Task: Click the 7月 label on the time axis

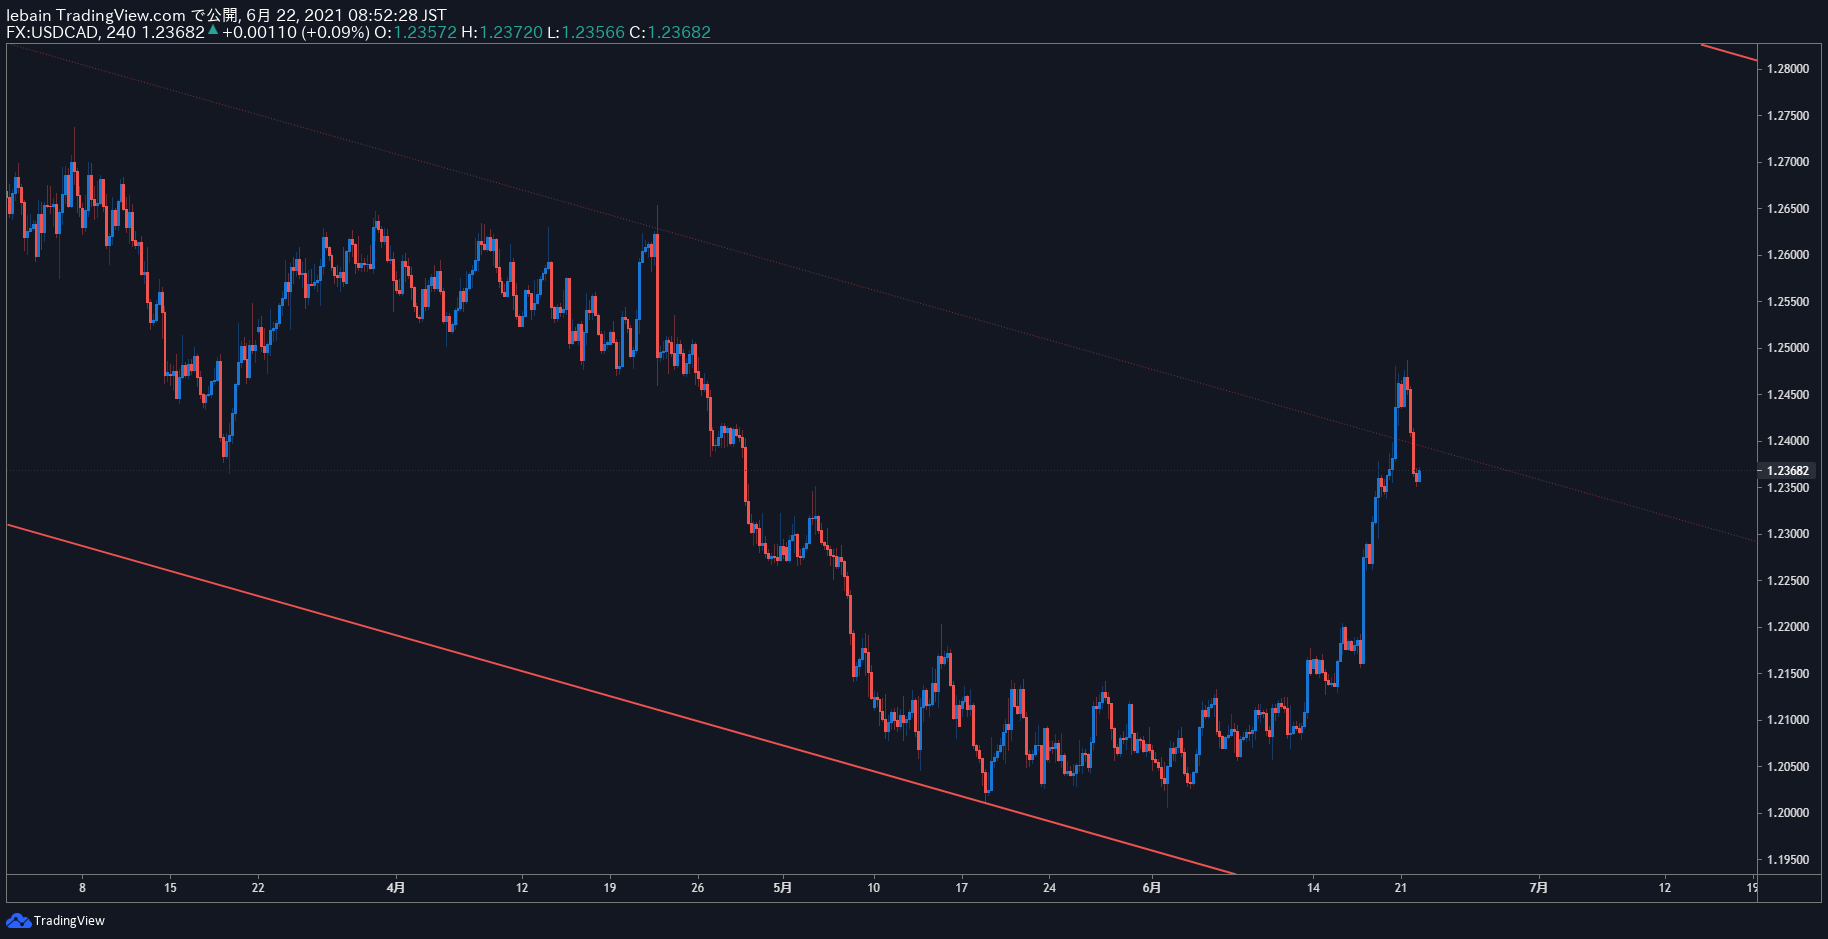Action: click(1539, 888)
